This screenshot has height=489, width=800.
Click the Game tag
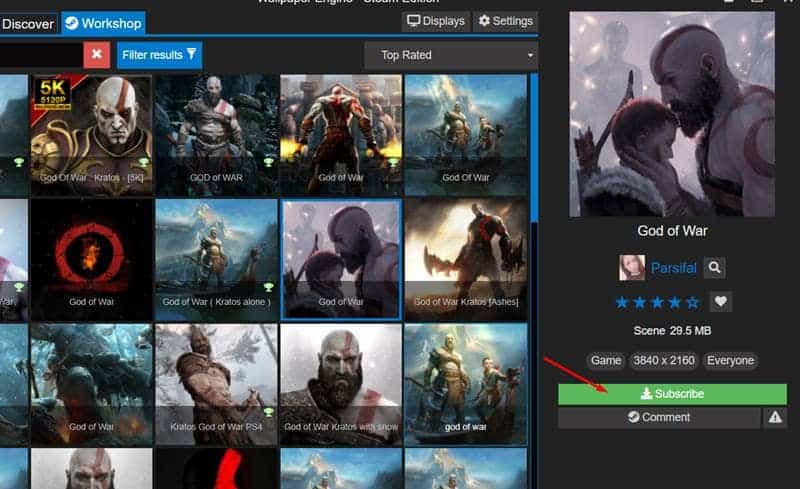point(606,361)
